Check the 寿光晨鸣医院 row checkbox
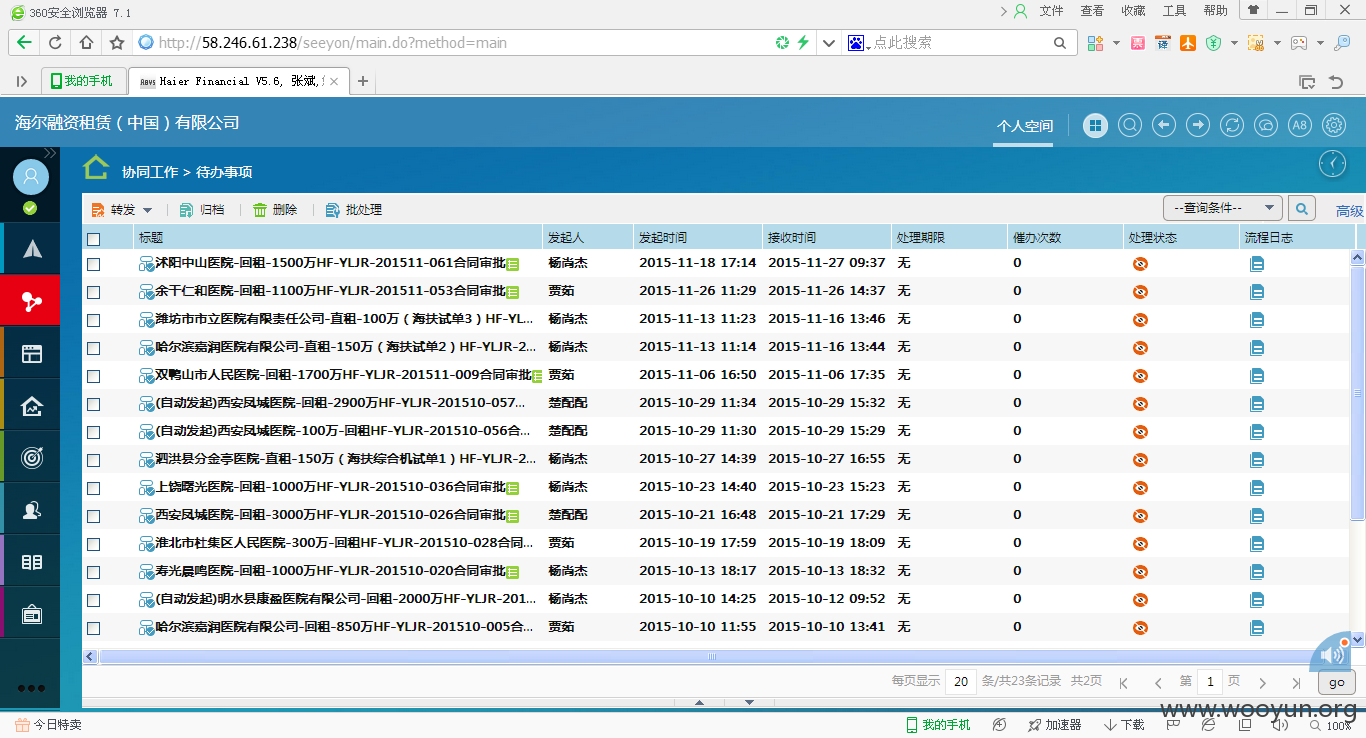The image size is (1366, 738). point(94,572)
